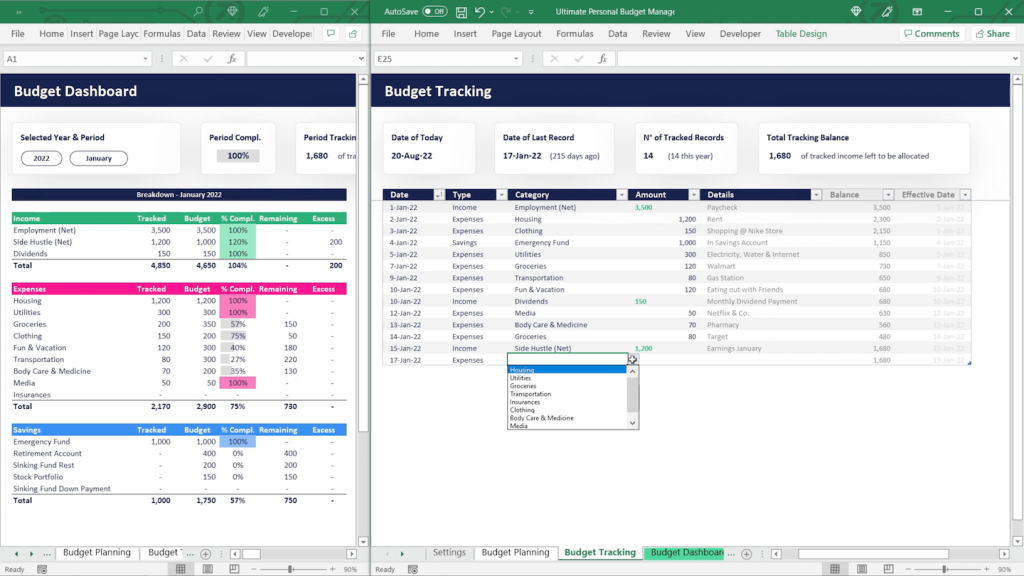This screenshot has height=576, width=1024.
Task: Click the Comments button
Action: [x=930, y=34]
